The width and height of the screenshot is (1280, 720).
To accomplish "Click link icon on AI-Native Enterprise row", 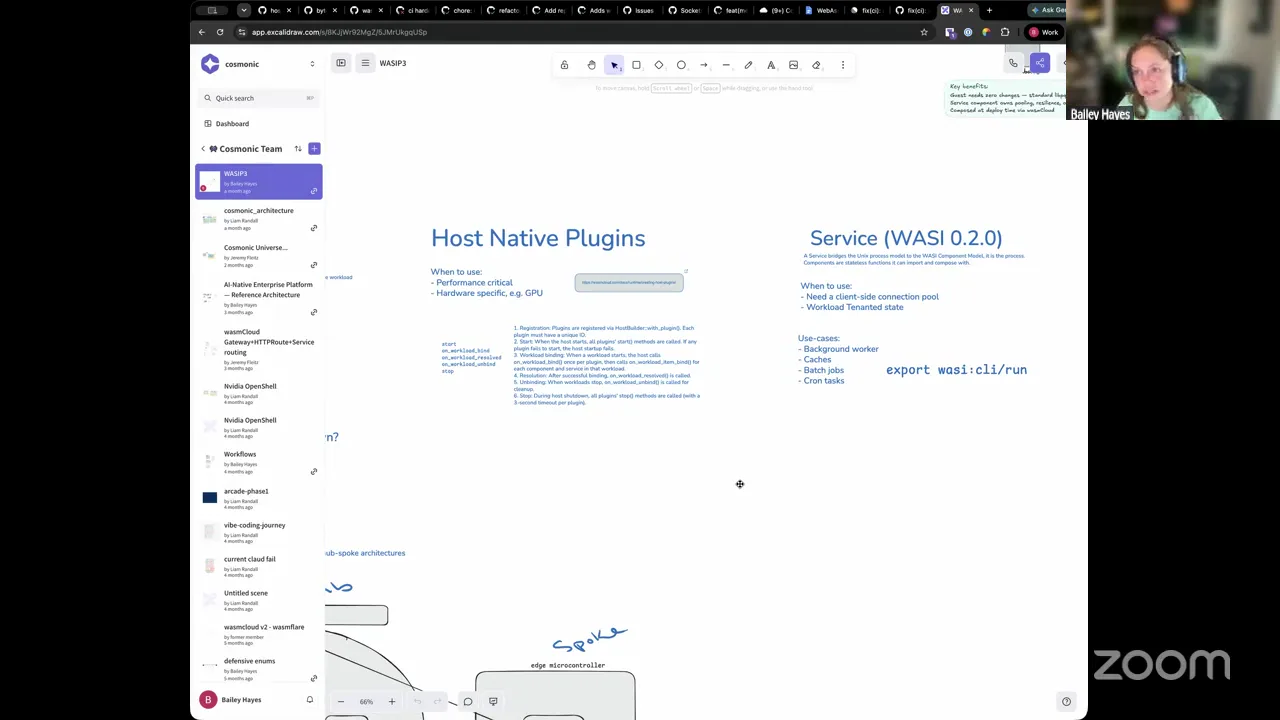I will tap(314, 312).
